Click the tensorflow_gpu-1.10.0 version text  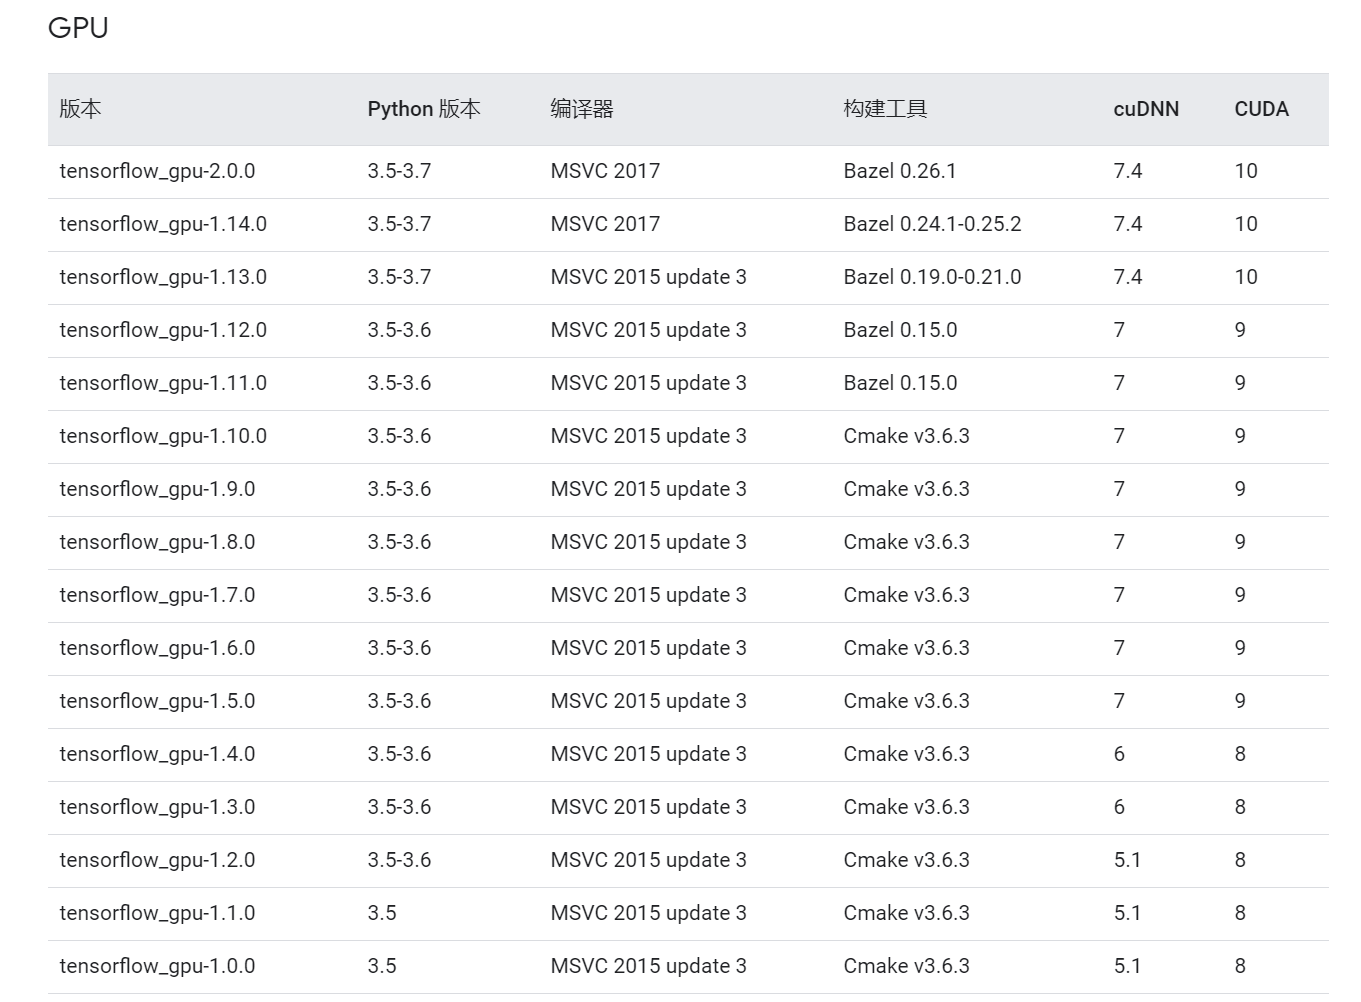[163, 436]
